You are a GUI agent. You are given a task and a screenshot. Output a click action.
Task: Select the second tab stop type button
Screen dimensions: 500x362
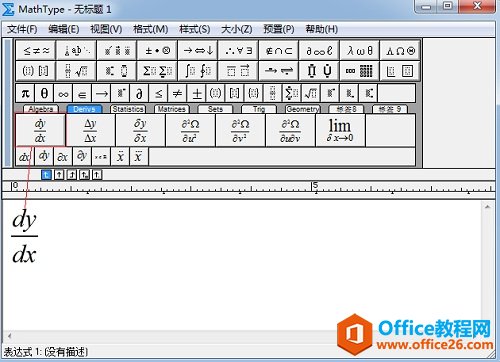59,175
